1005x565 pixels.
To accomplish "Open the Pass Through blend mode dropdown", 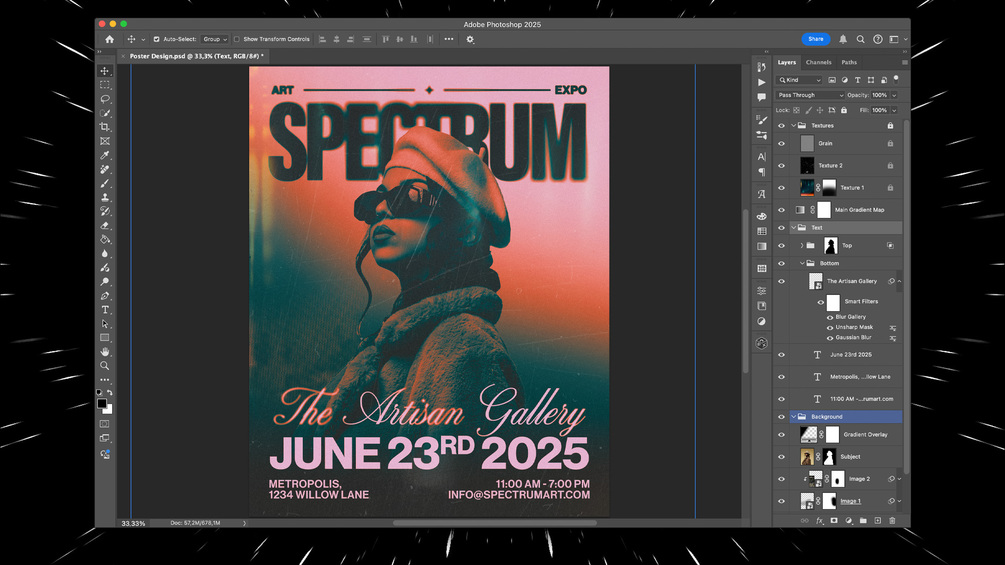I will tap(811, 95).
